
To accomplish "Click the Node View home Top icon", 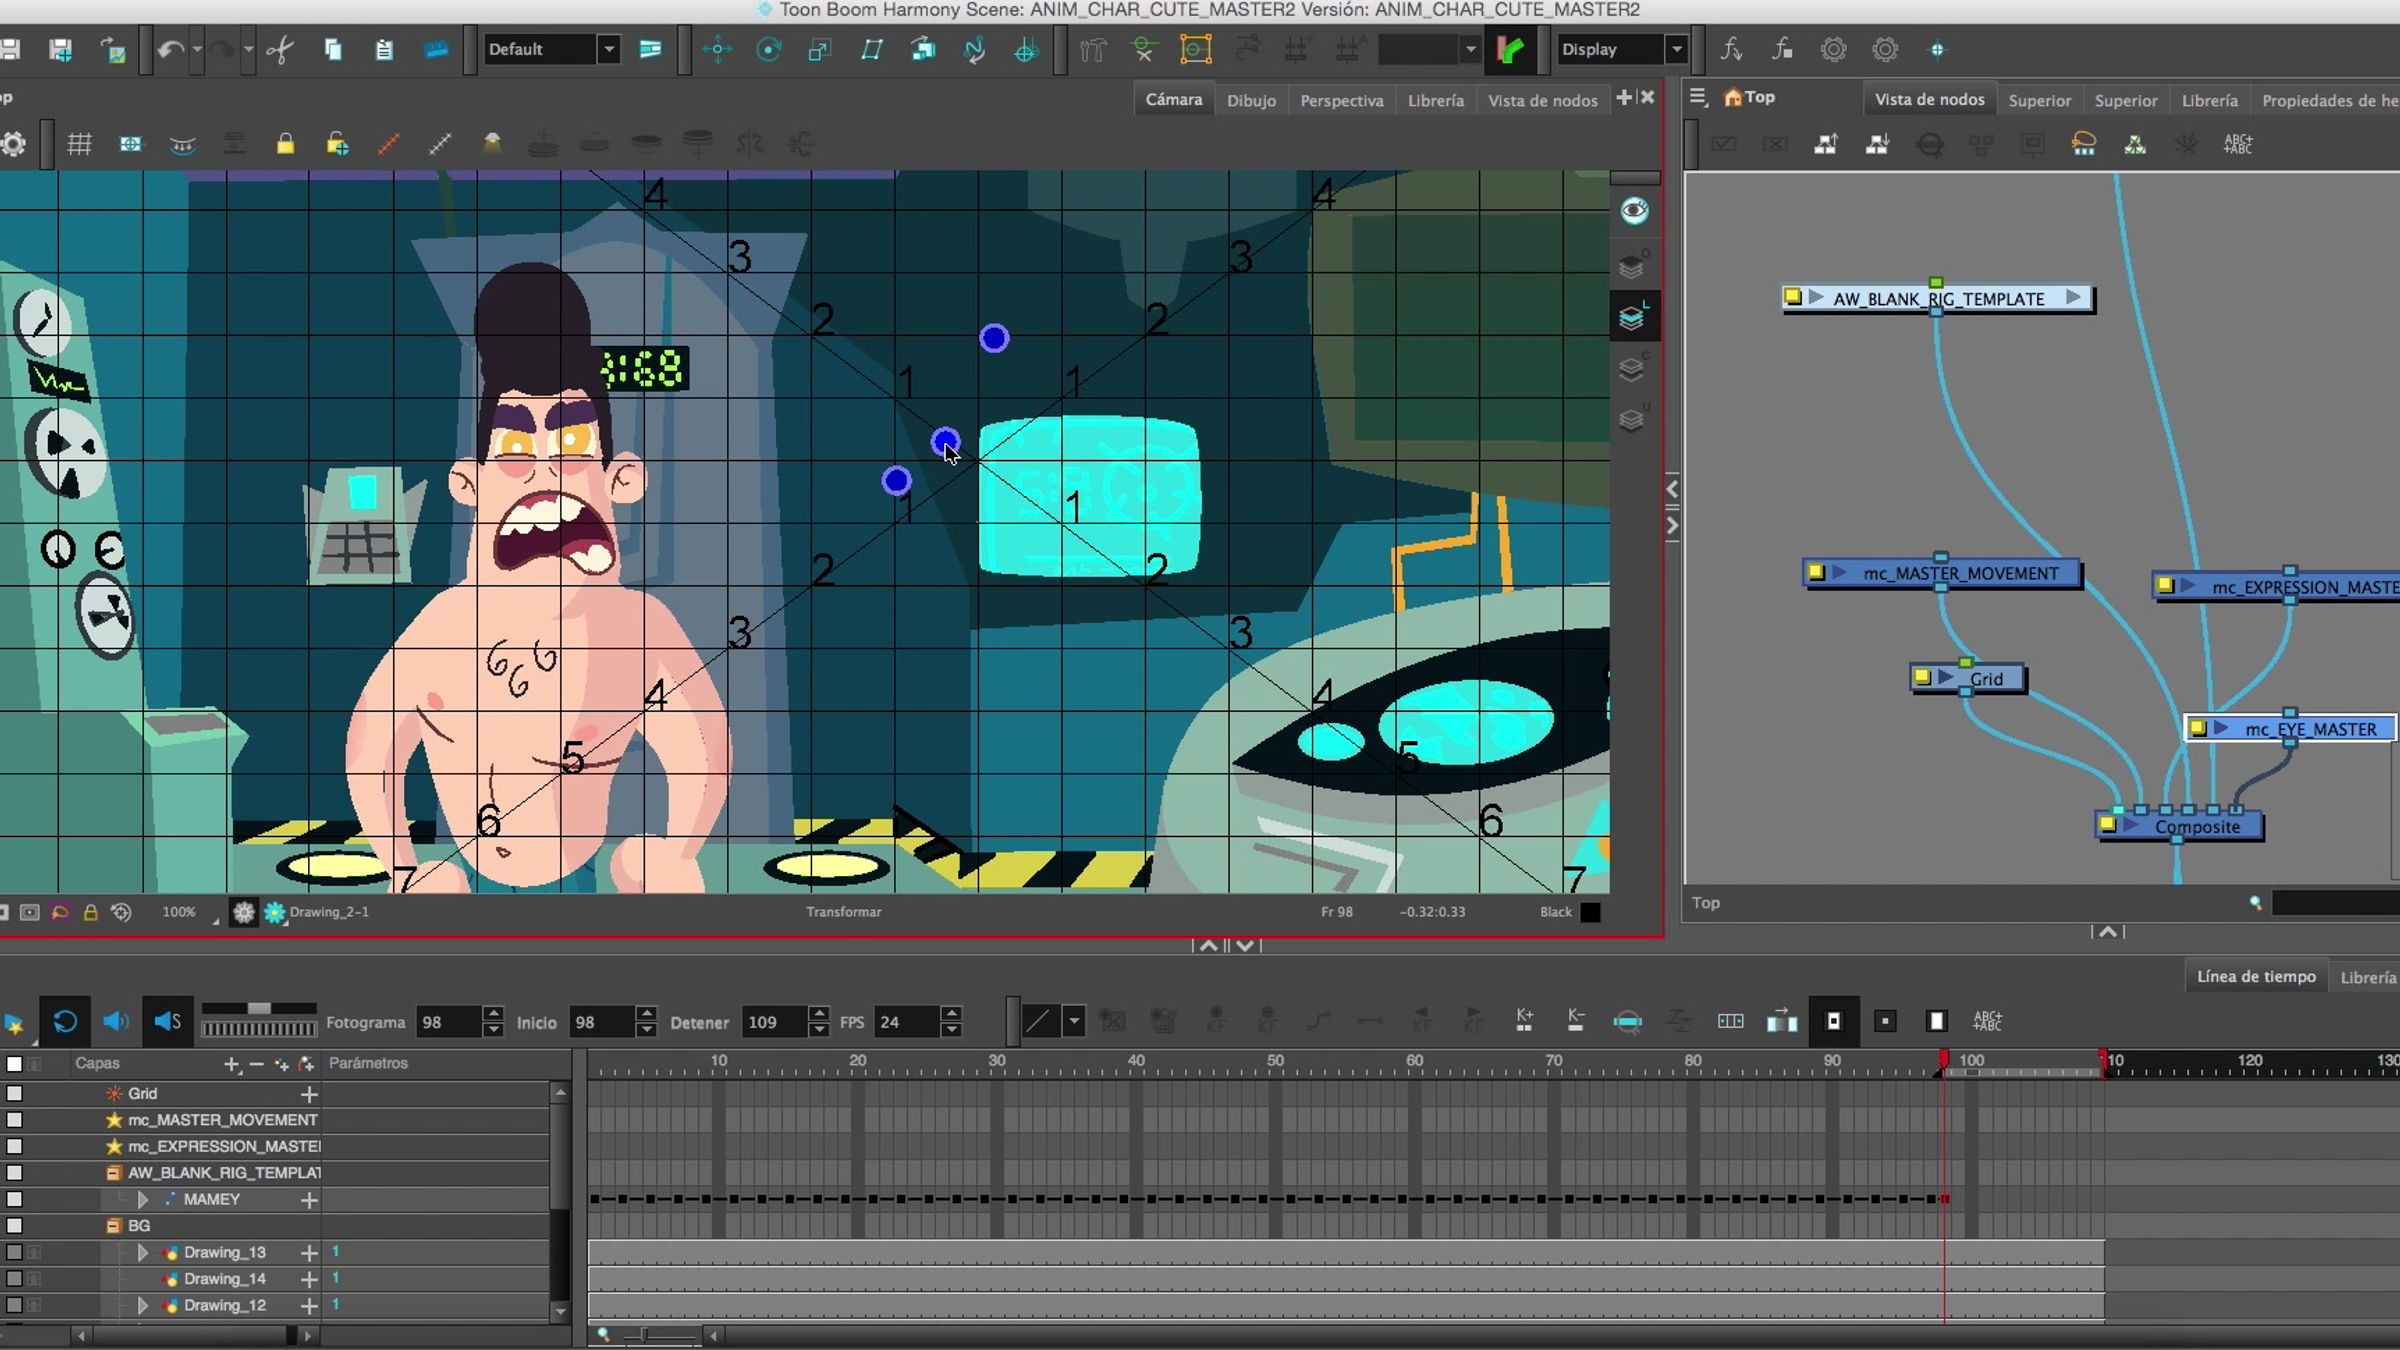I will (1732, 97).
